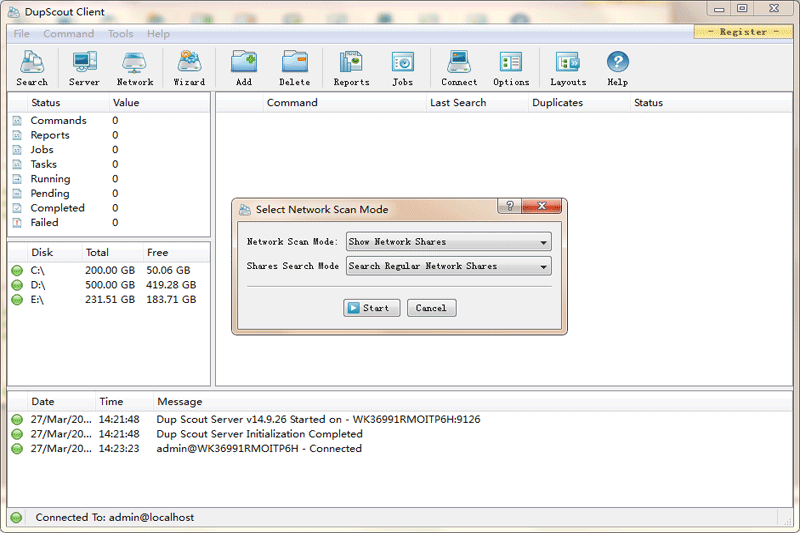Open the Server toolbar icon
This screenshot has width=800, height=533.
click(x=84, y=68)
